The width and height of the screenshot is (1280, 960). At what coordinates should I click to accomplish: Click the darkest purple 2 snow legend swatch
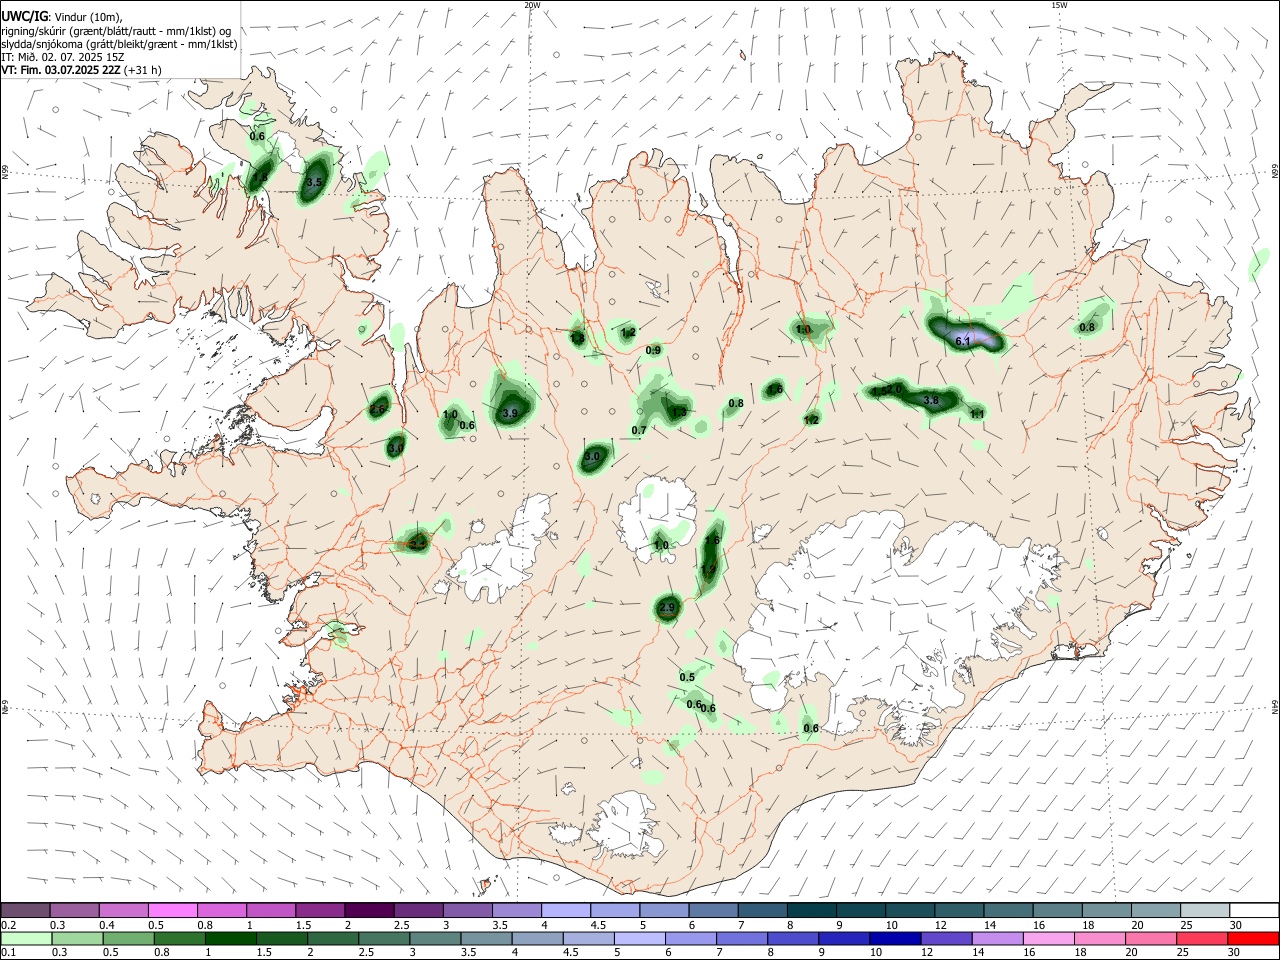(369, 911)
